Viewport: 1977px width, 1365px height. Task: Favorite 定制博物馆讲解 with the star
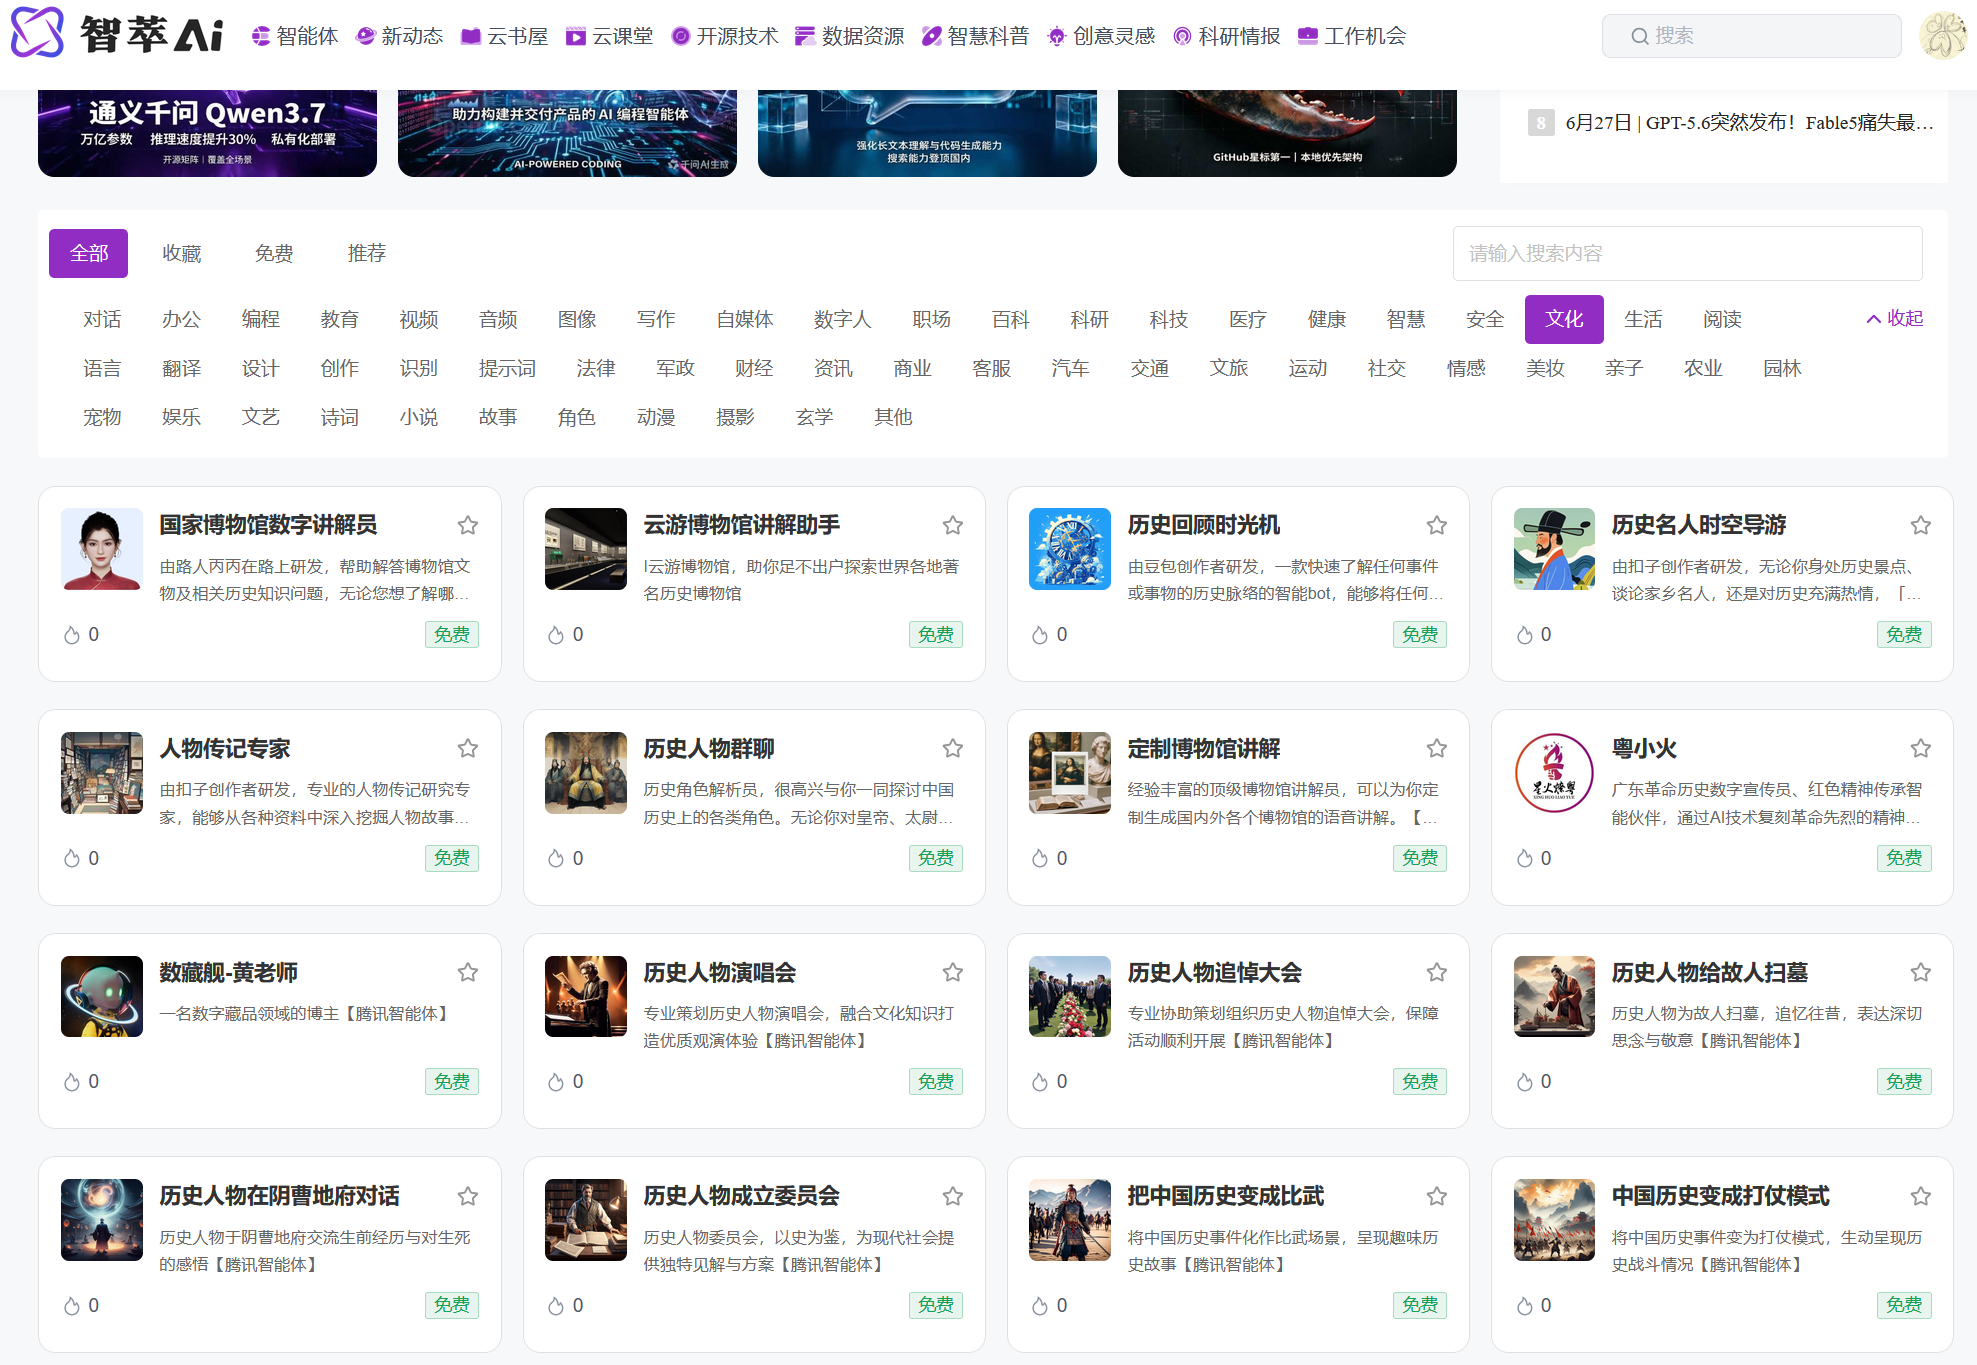click(x=1437, y=748)
